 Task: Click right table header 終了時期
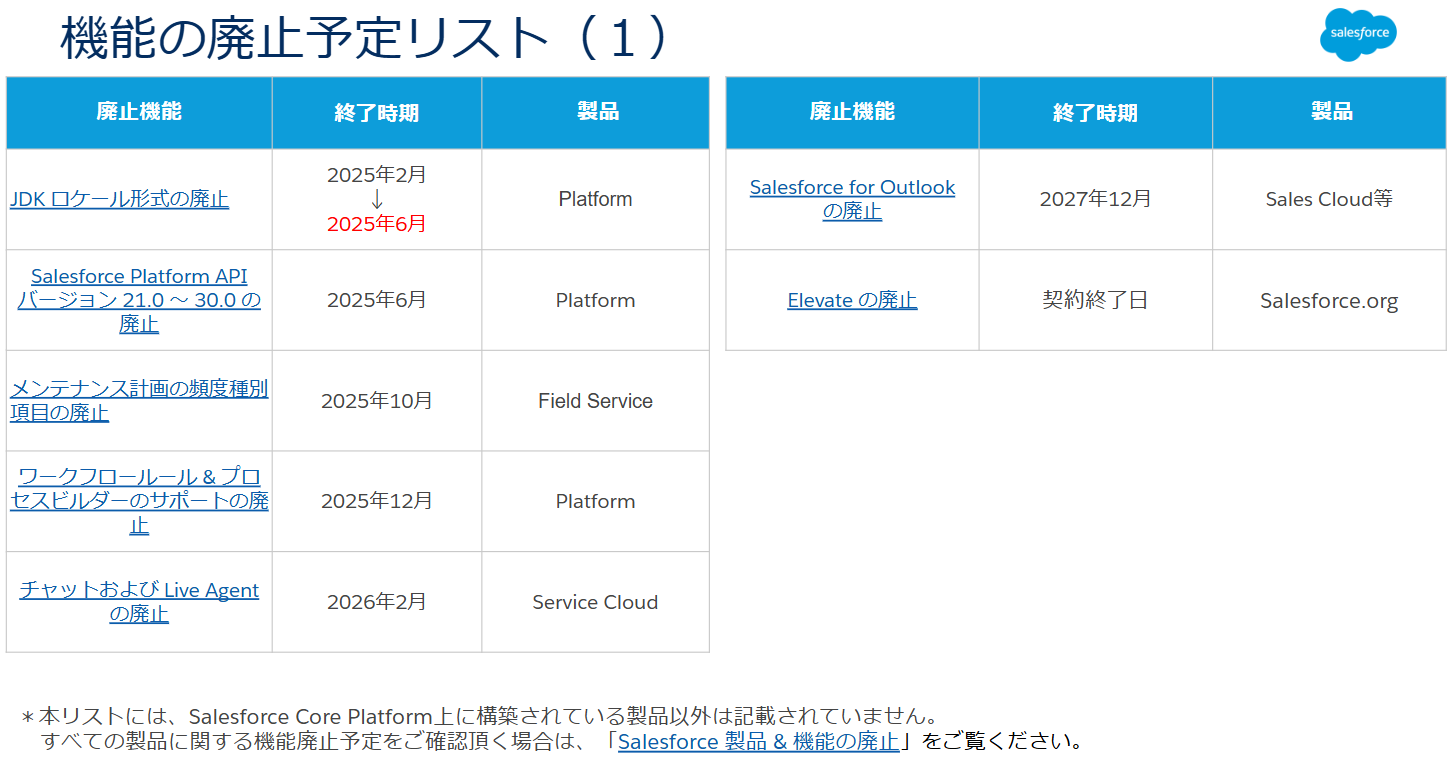1095,113
